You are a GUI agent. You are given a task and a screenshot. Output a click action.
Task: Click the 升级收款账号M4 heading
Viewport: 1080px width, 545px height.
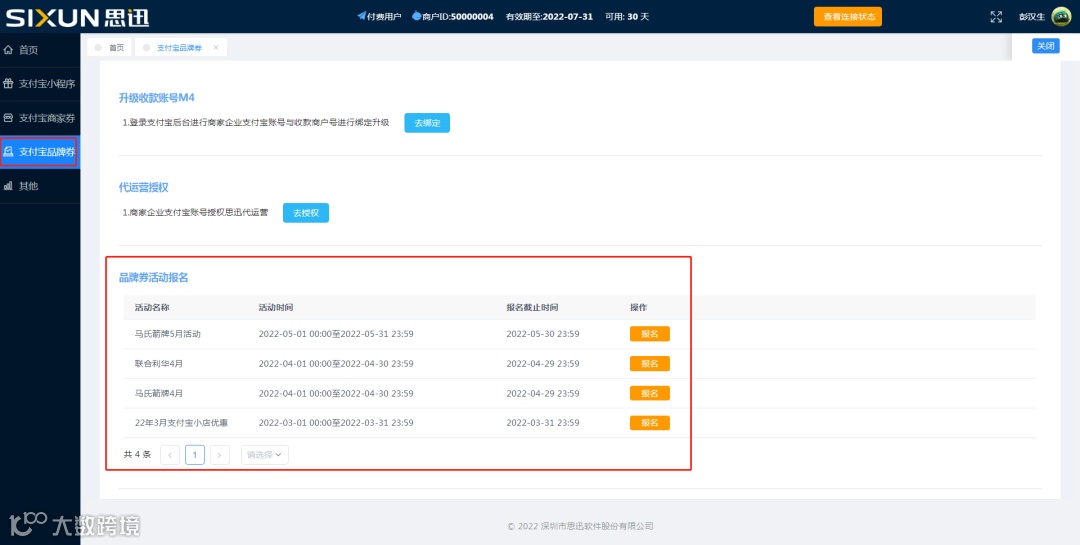156,98
